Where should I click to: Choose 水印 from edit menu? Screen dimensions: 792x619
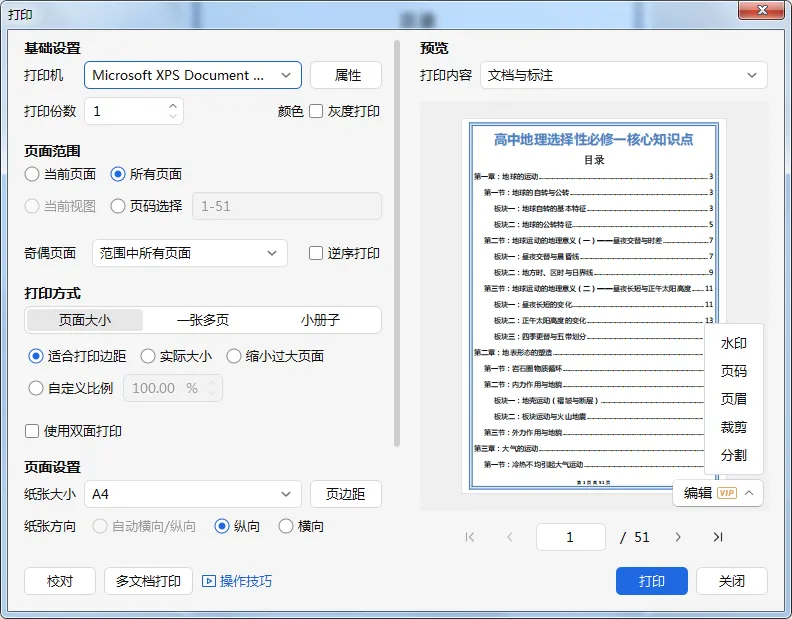tap(733, 344)
